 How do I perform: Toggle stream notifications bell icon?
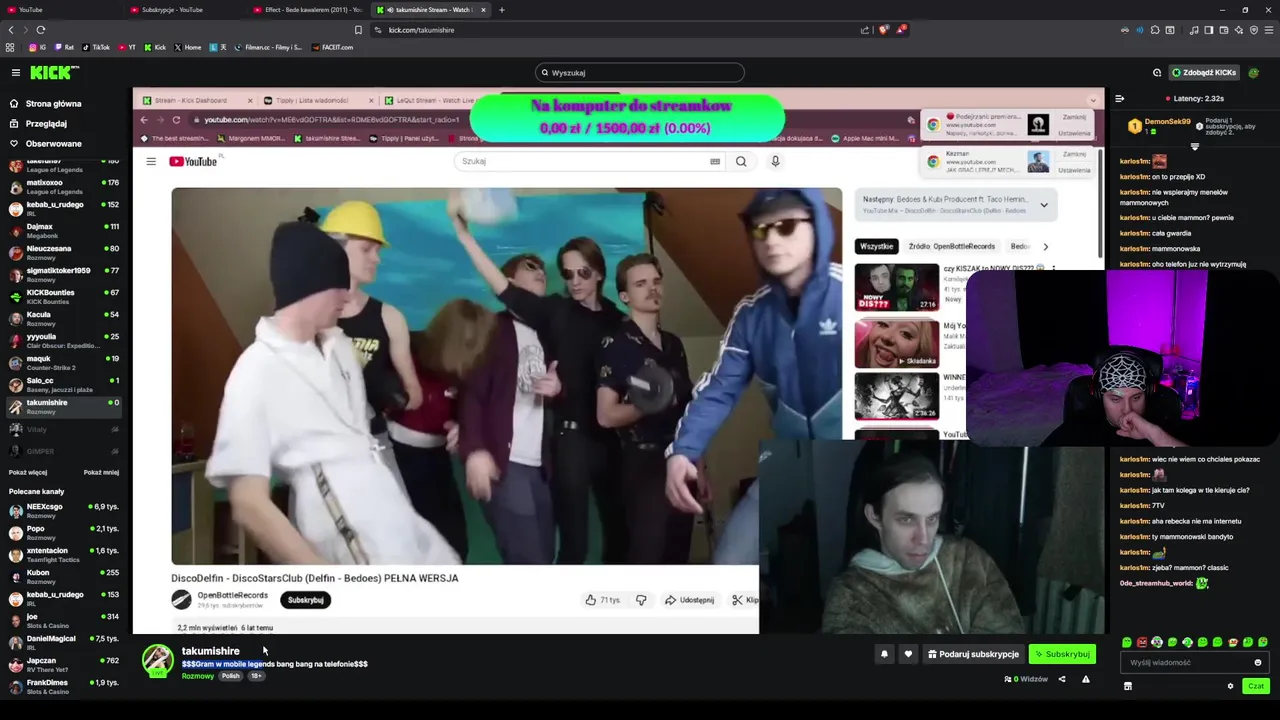pyautogui.click(x=884, y=654)
